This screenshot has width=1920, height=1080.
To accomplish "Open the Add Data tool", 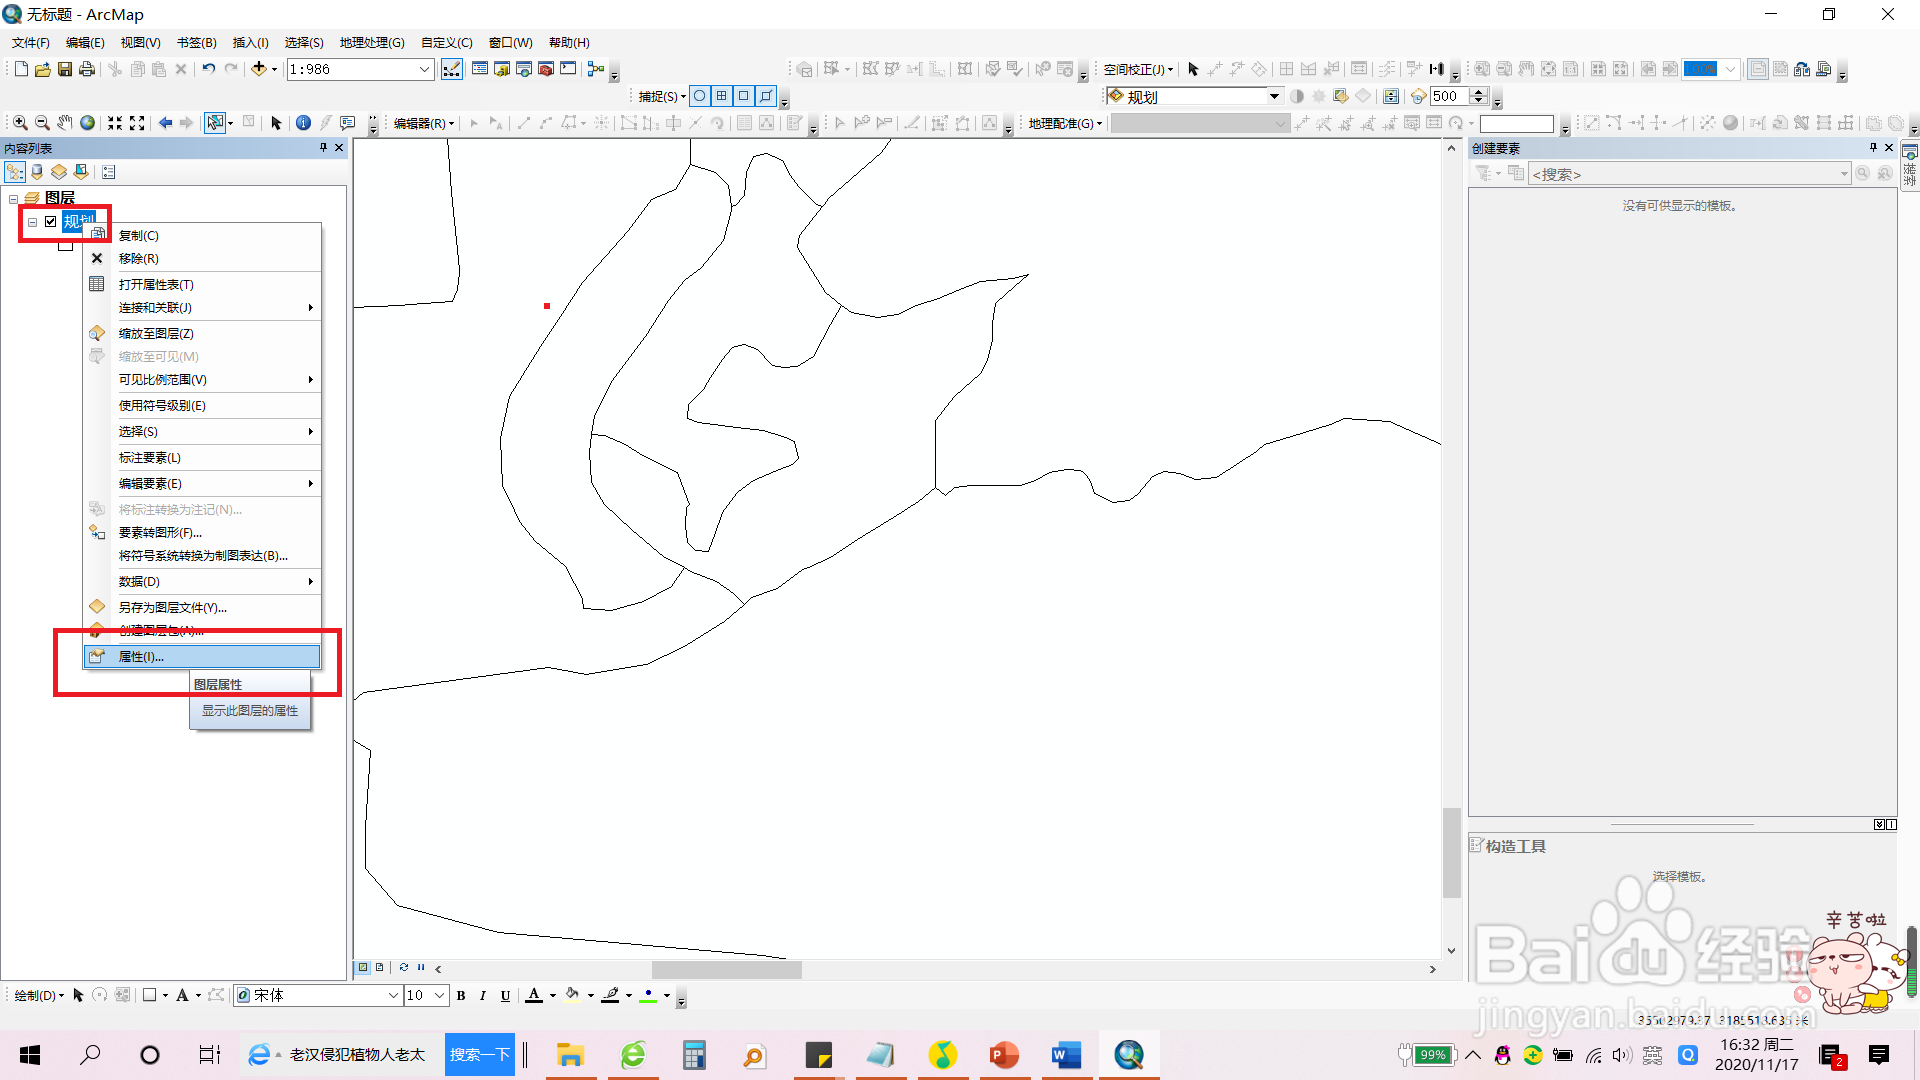I will [259, 69].
